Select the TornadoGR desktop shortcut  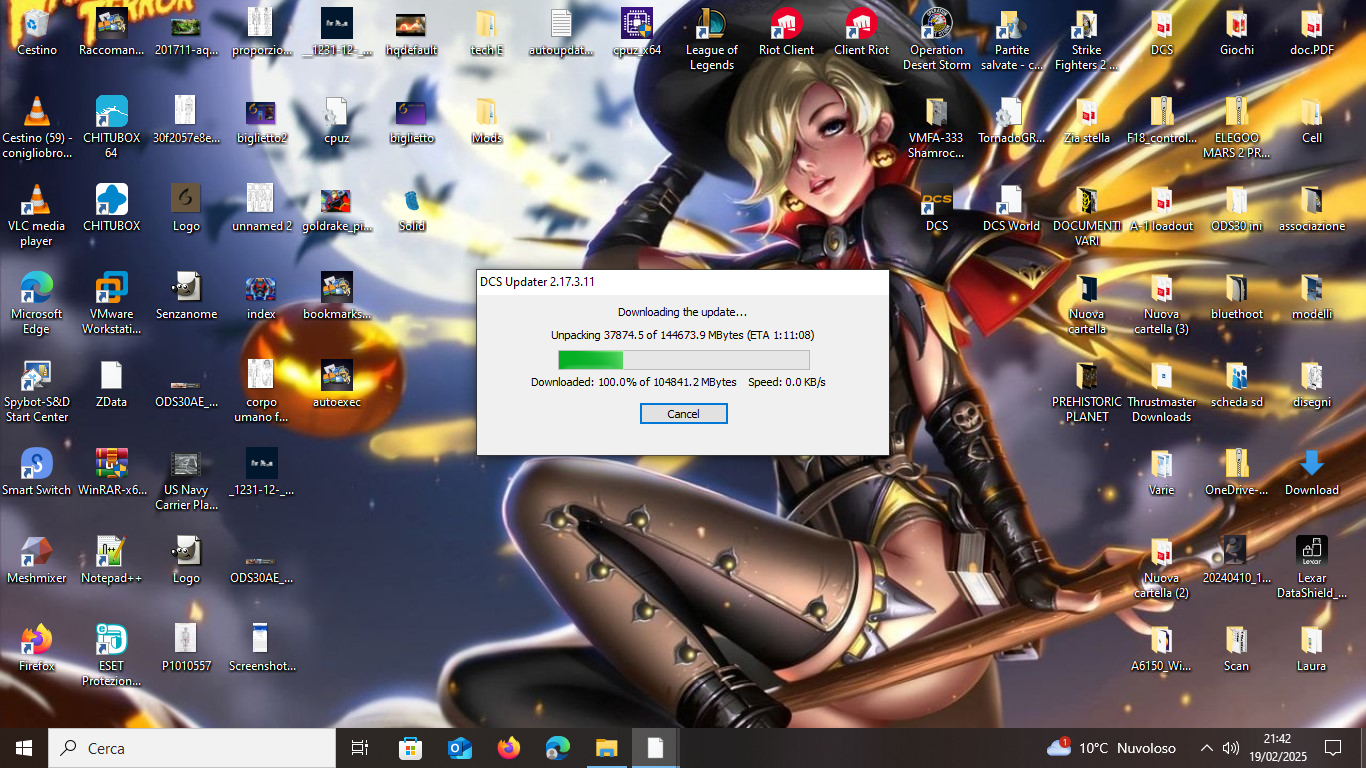1011,119
